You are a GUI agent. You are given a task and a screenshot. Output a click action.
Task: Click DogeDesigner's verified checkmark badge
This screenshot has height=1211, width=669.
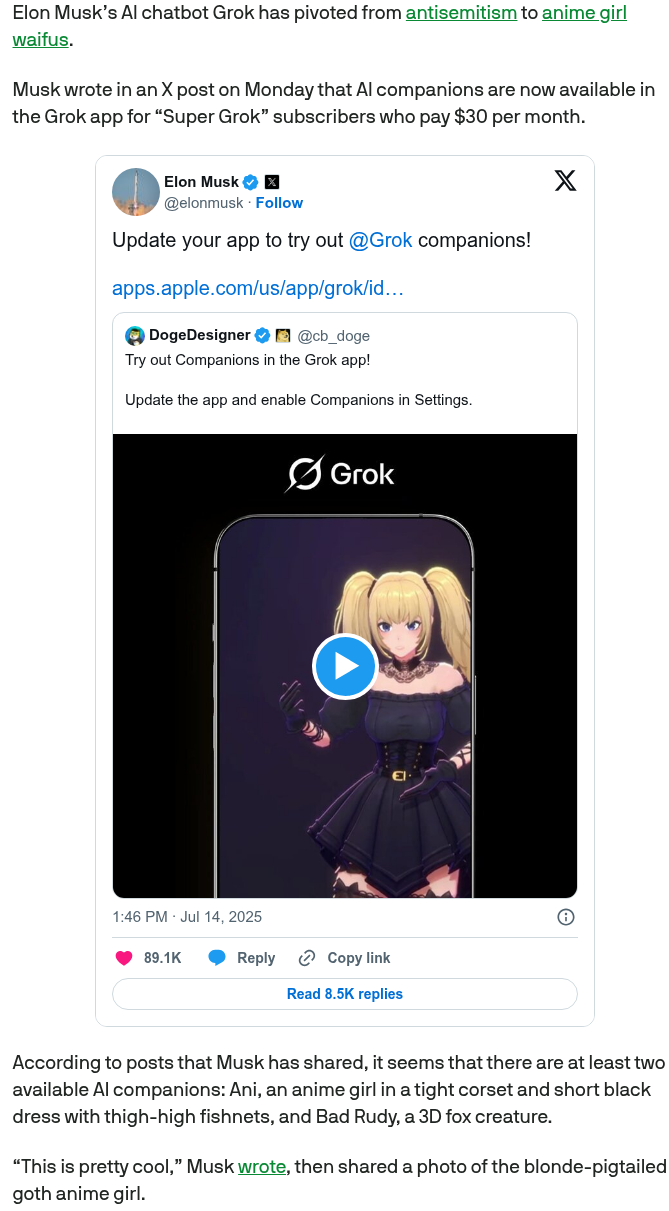262,335
